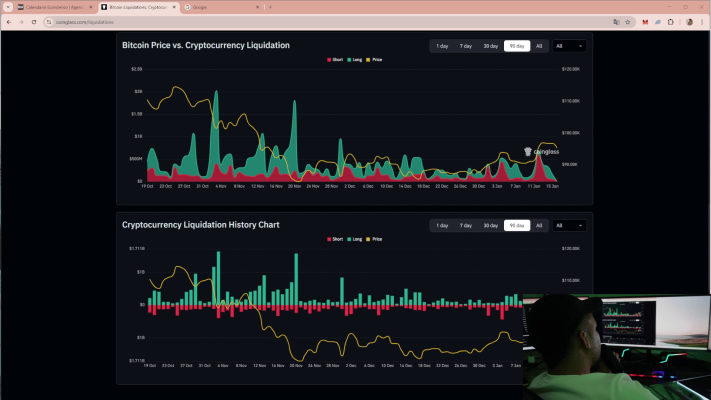Screen dimensions: 711x400
Task: Toggle Short red swatch in History chart legend
Action: (329, 240)
